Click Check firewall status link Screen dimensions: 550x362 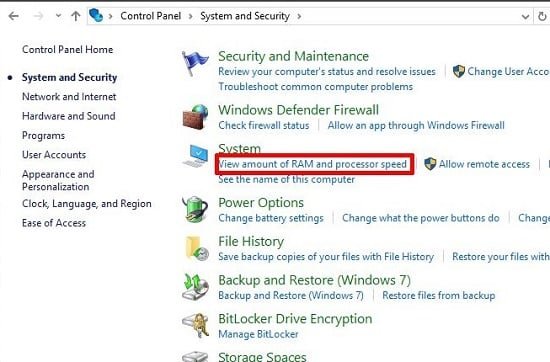click(264, 126)
